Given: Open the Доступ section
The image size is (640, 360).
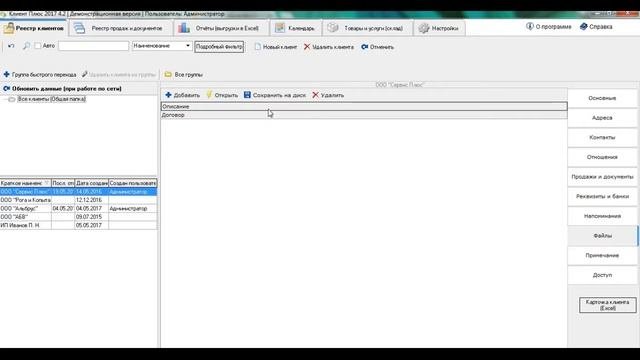Looking at the screenshot, I should [602, 275].
